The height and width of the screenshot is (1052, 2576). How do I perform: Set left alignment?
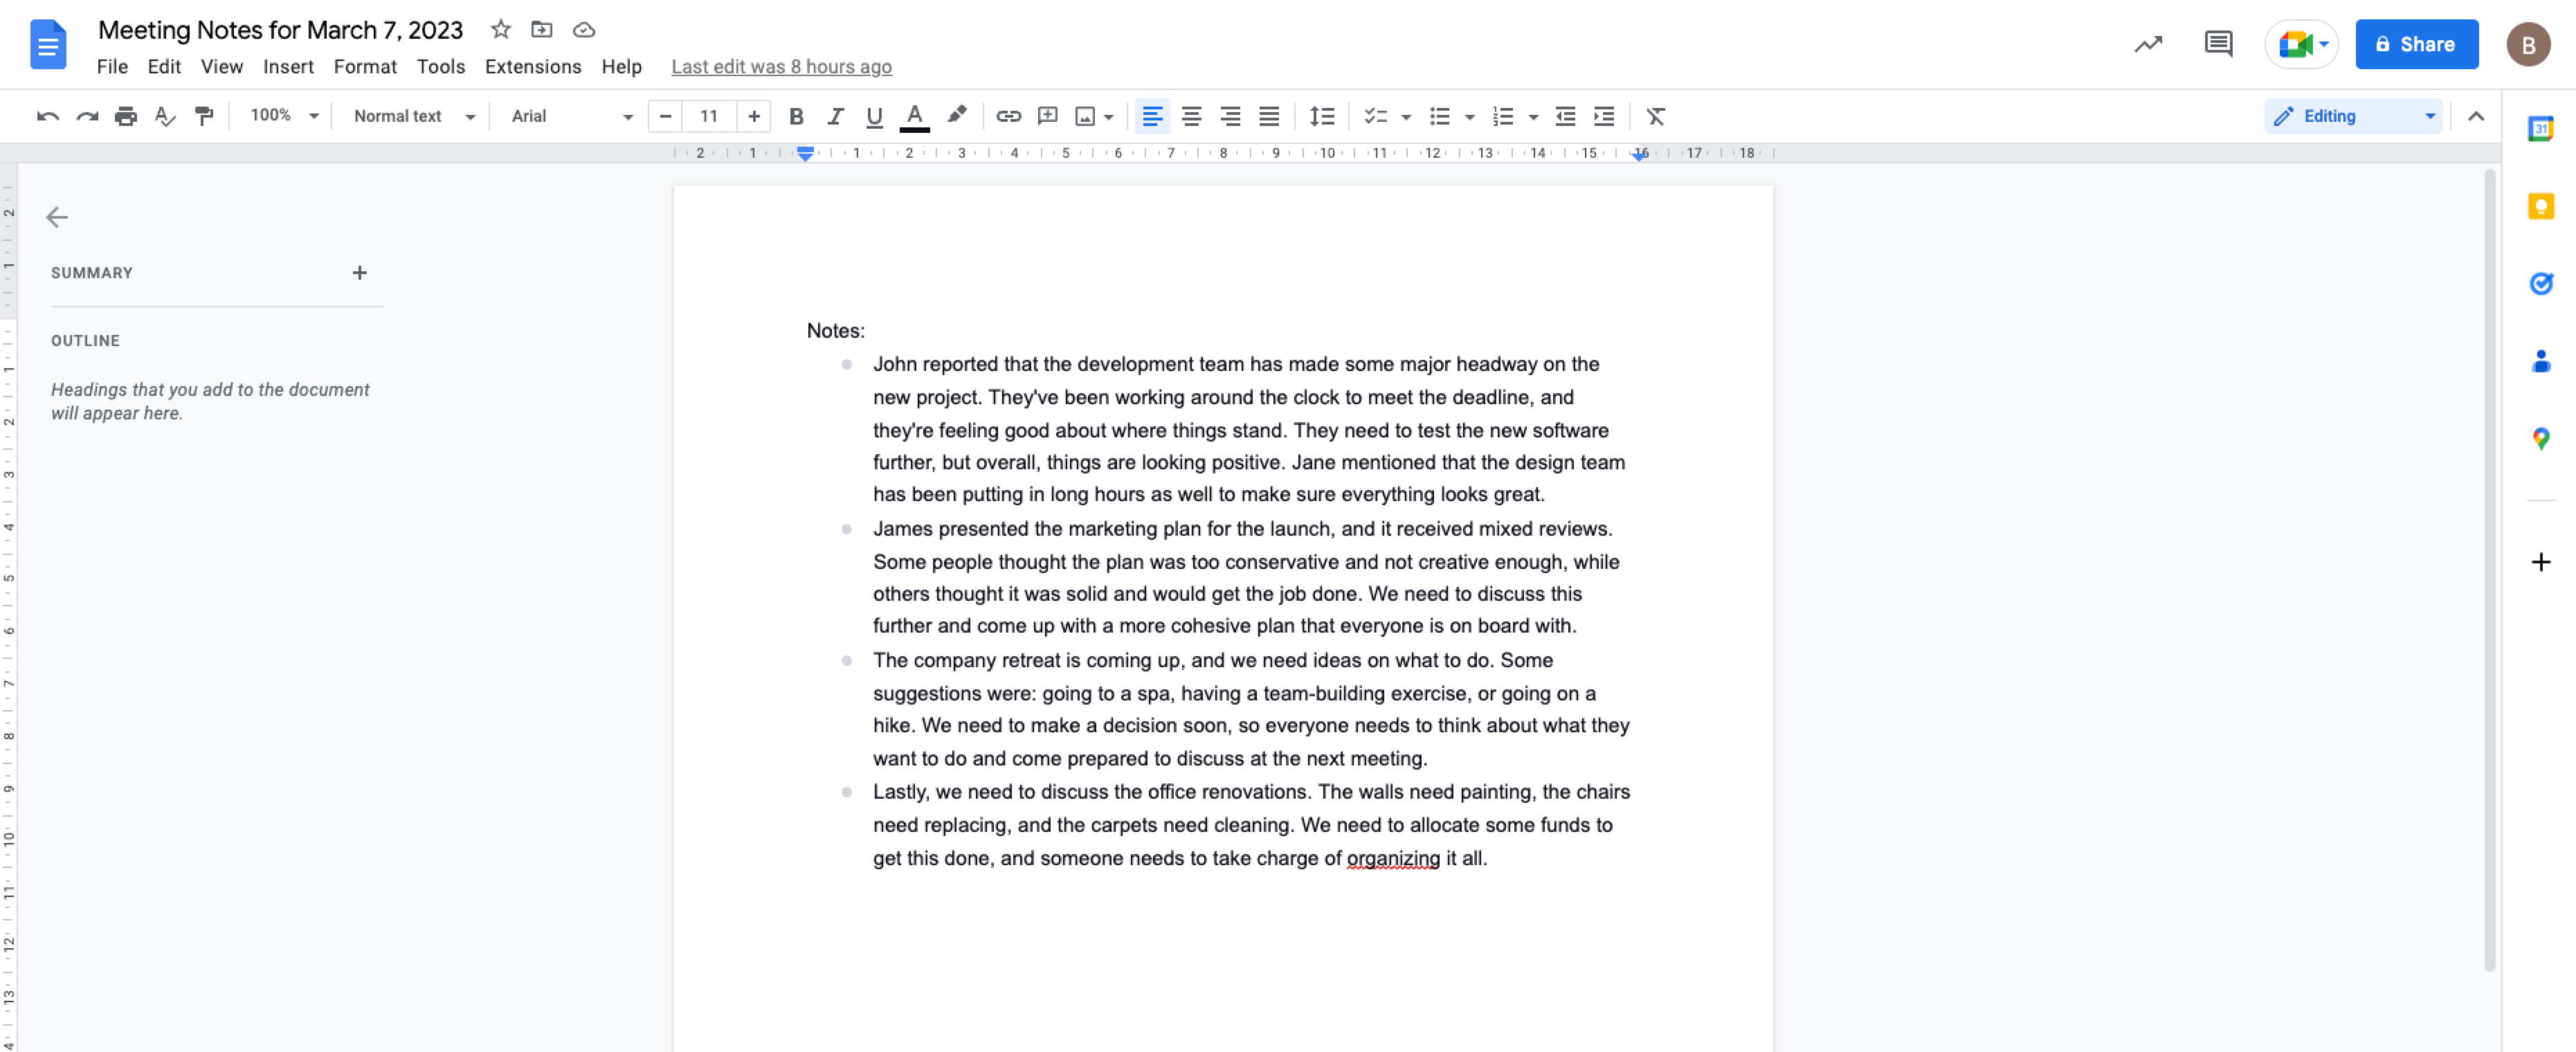pos(1152,116)
